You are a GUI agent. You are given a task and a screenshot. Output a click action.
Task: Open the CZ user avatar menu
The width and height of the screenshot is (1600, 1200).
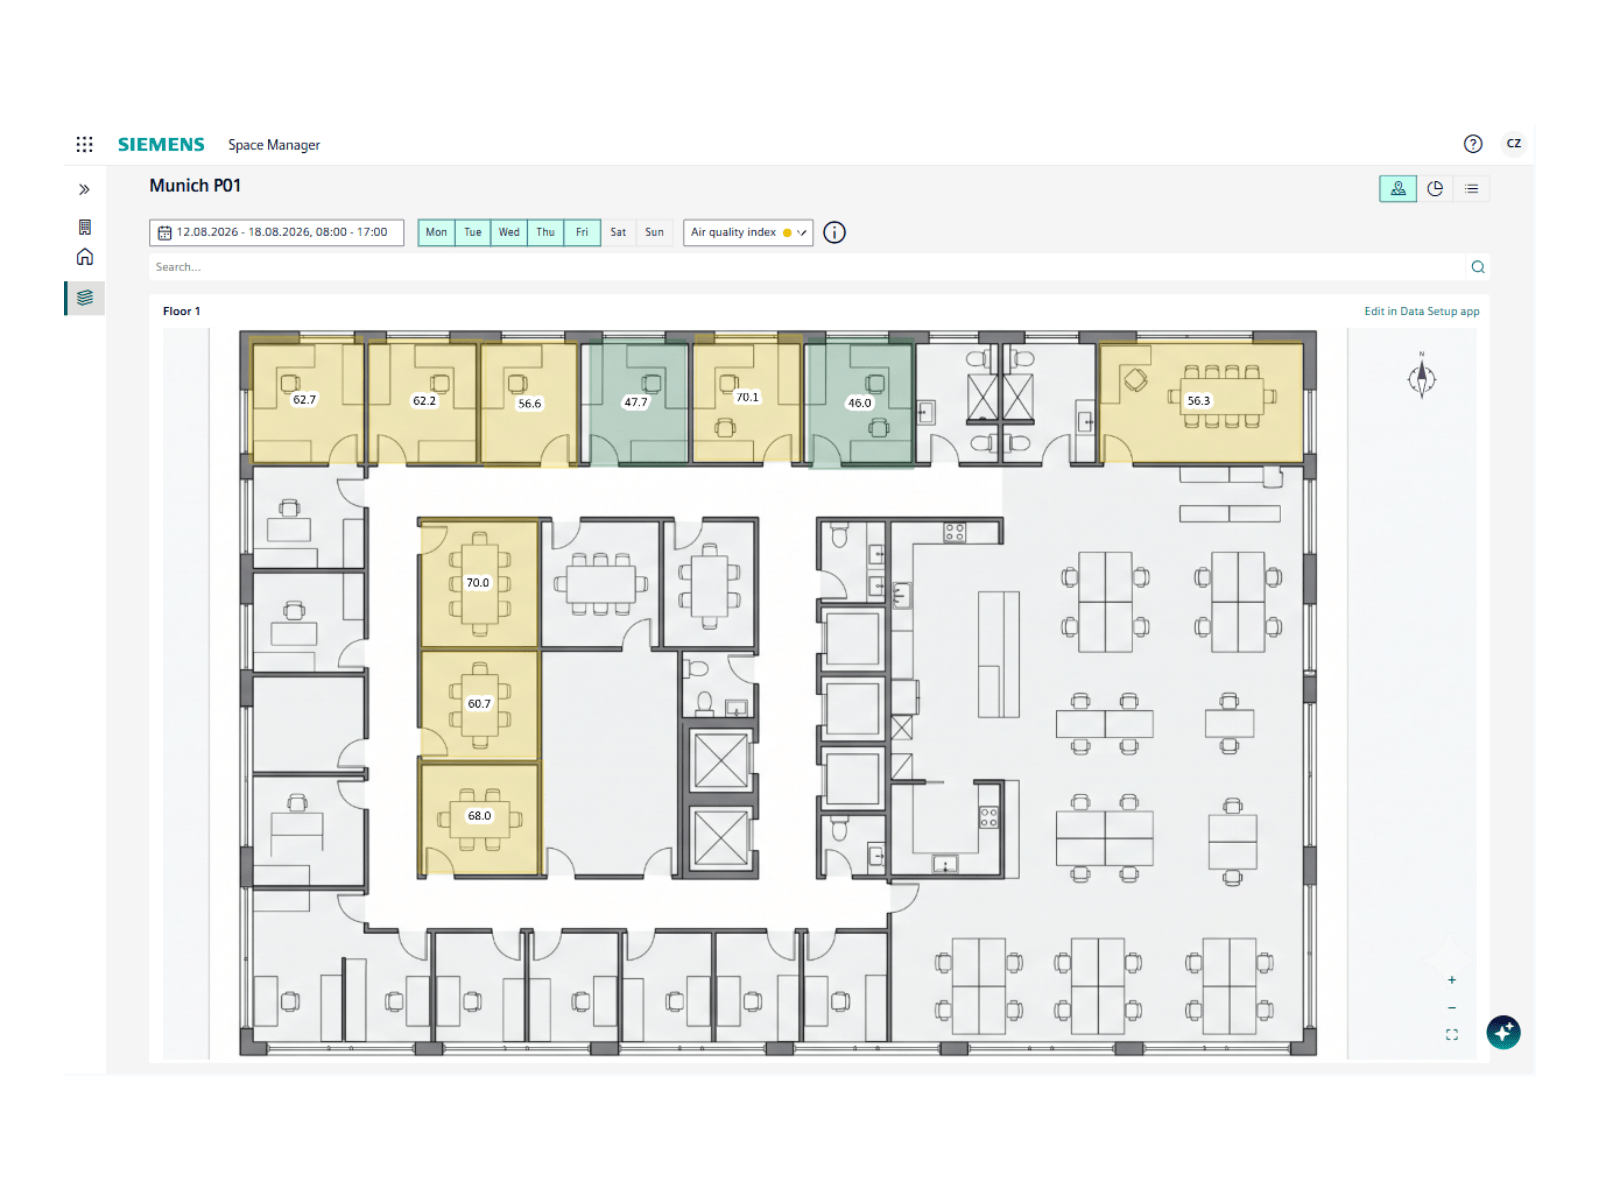pos(1514,144)
